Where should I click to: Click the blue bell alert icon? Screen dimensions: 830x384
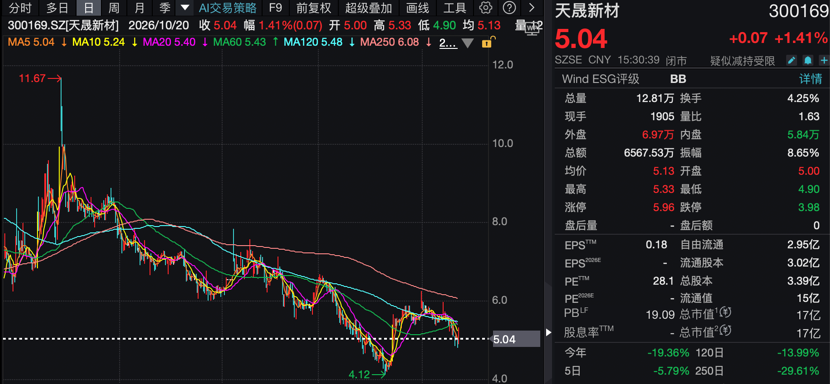808,60
